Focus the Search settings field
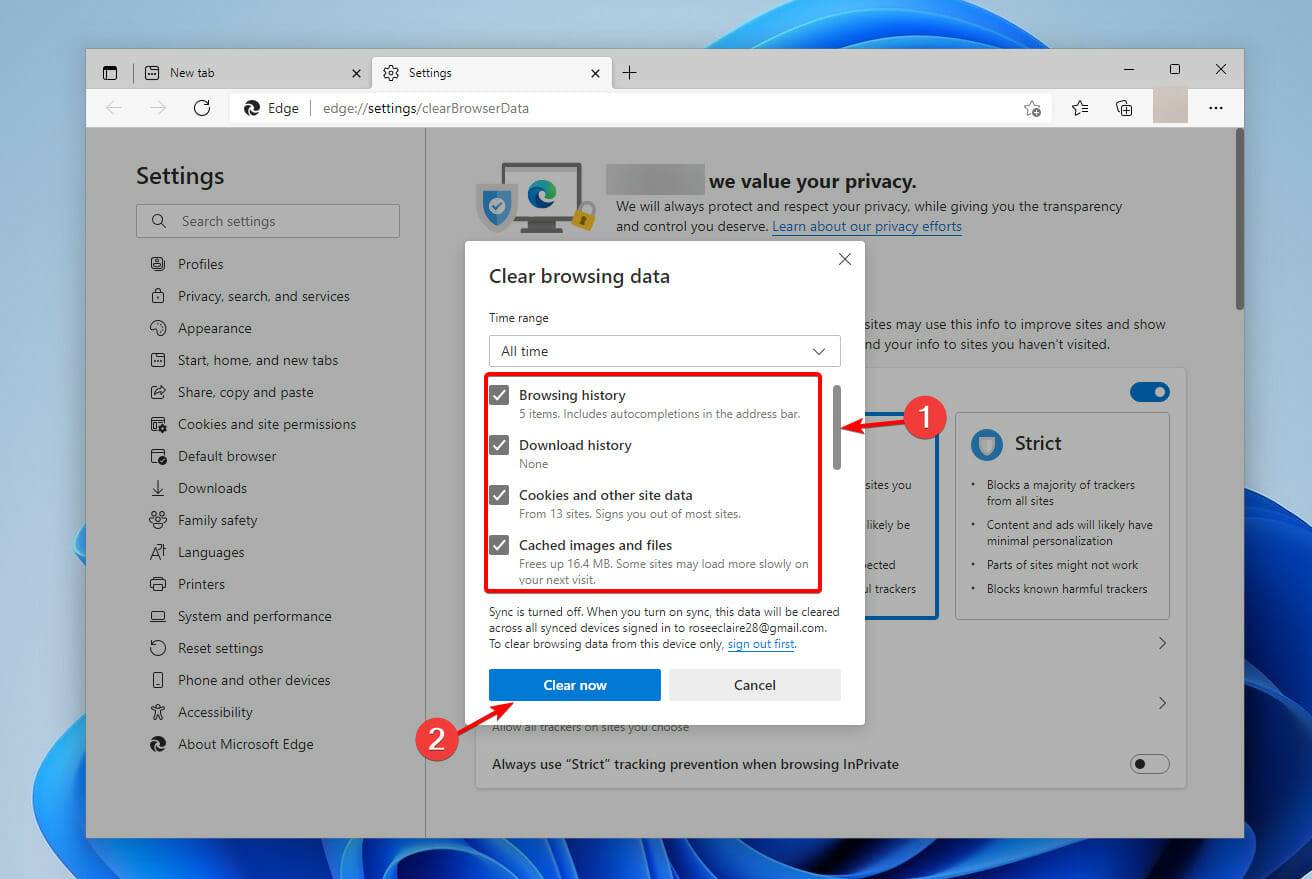Screen dimensions: 1312x879 (x=268, y=221)
